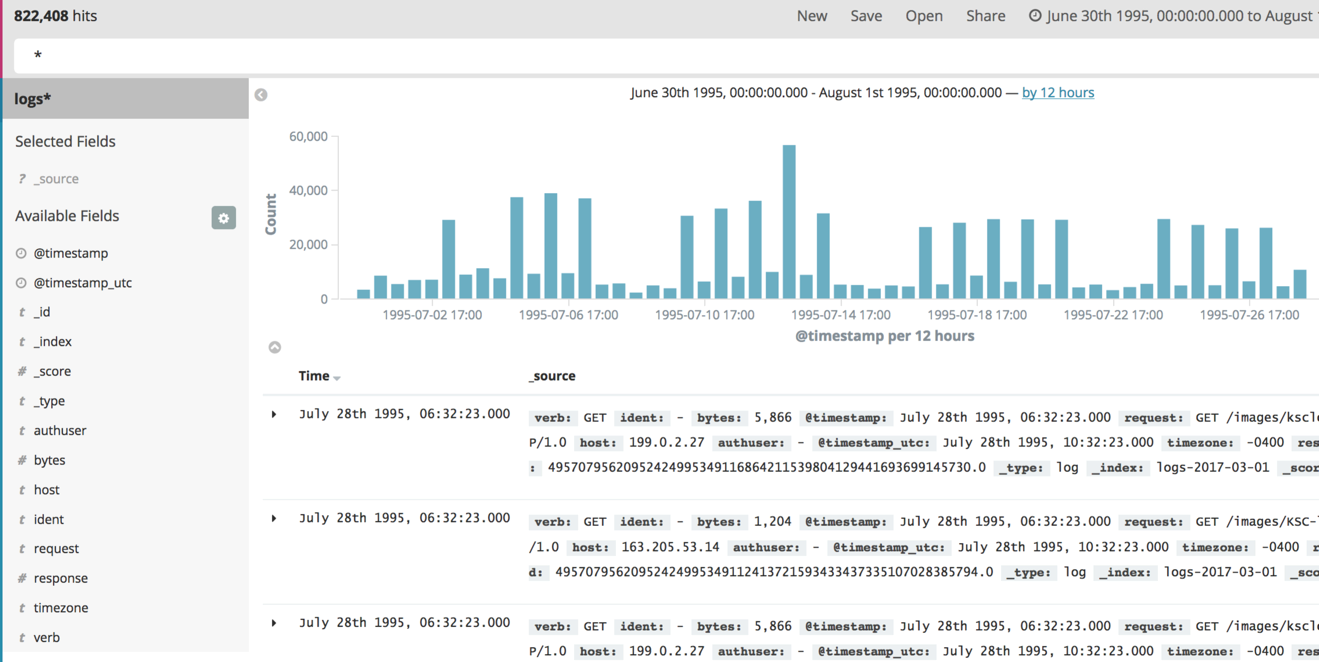Click '@timestamp per 12 hours' axis title

pyautogui.click(x=885, y=336)
